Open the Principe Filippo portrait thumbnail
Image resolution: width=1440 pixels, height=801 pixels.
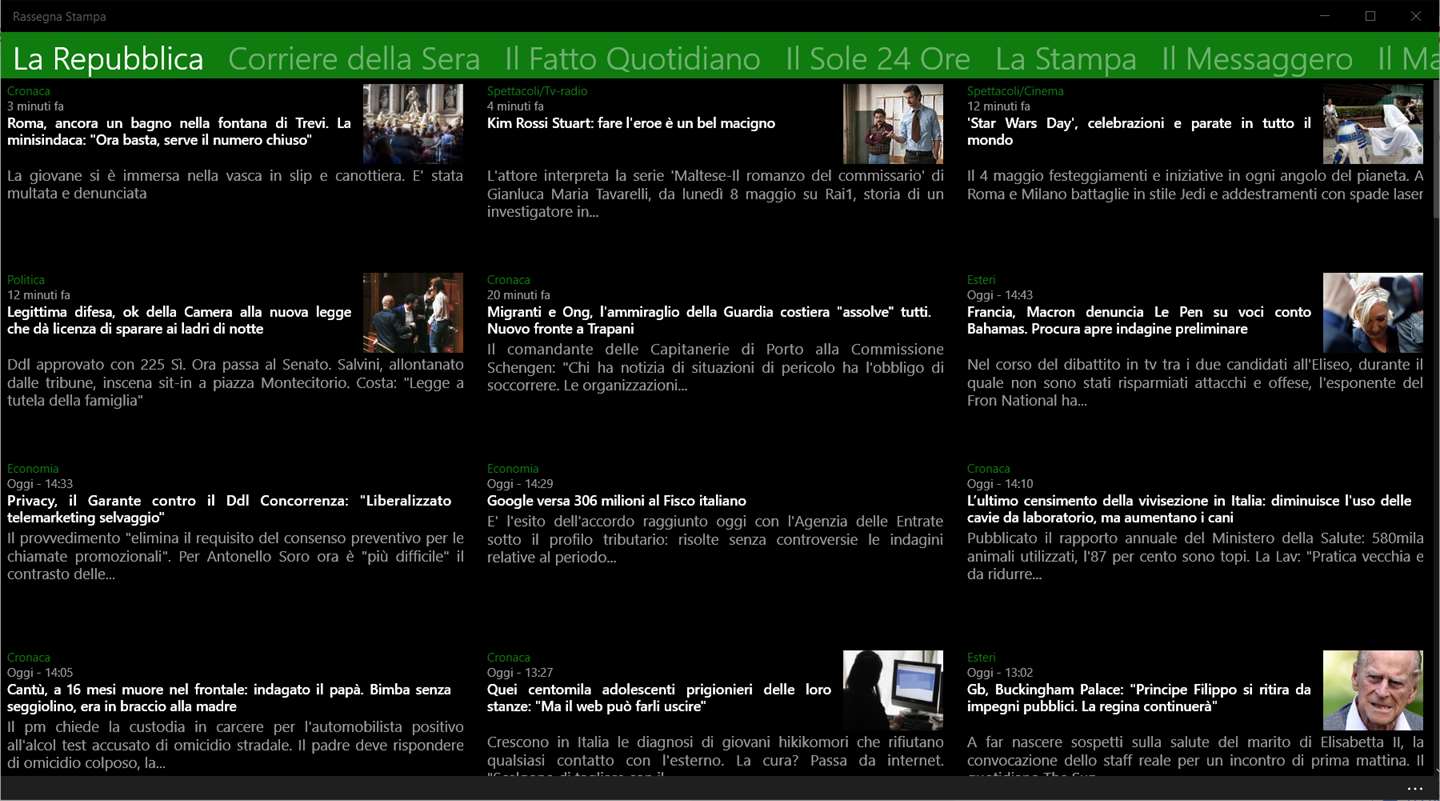coord(1373,691)
